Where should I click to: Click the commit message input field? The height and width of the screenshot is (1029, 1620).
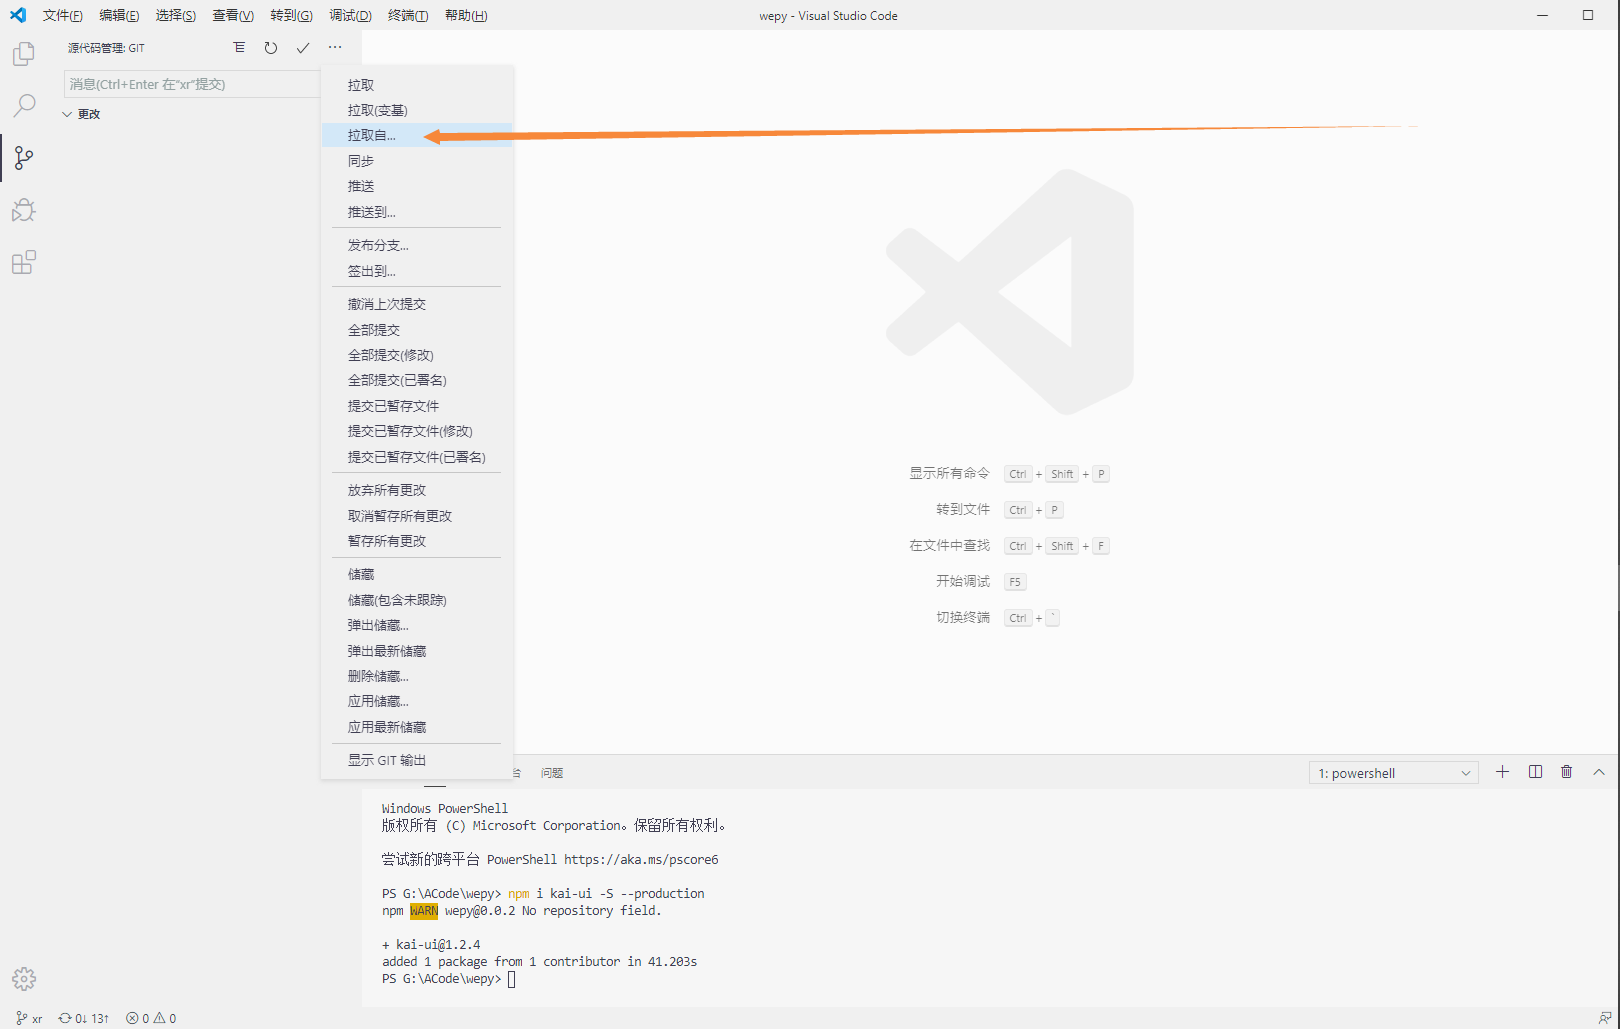coord(190,84)
